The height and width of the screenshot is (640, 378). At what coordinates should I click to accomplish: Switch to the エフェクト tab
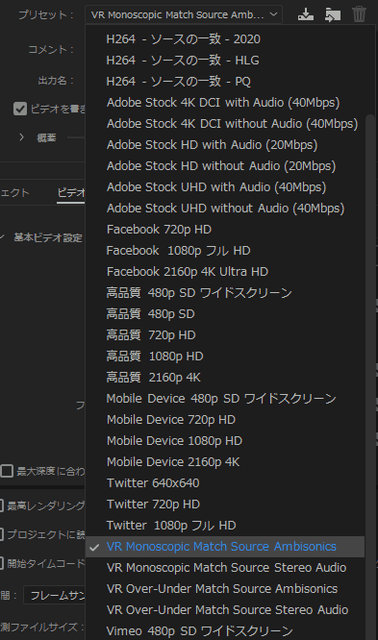(x=15, y=192)
